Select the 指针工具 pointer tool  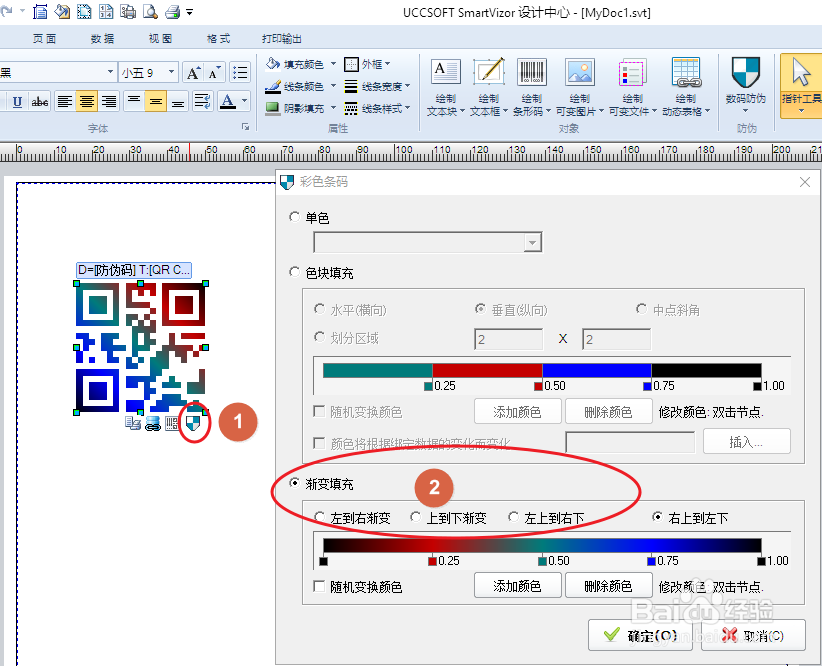click(x=801, y=86)
